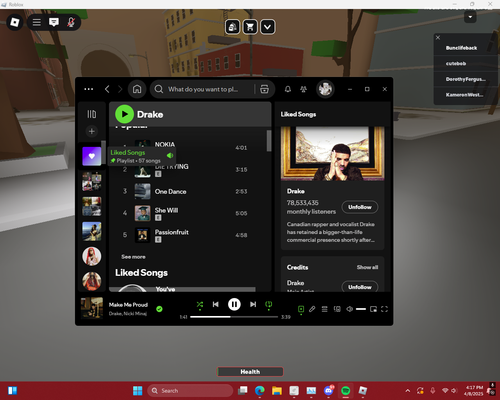Viewport: 500px width, 400px height.
Task: Go forward in Spotify navigation
Action: tap(120, 89)
